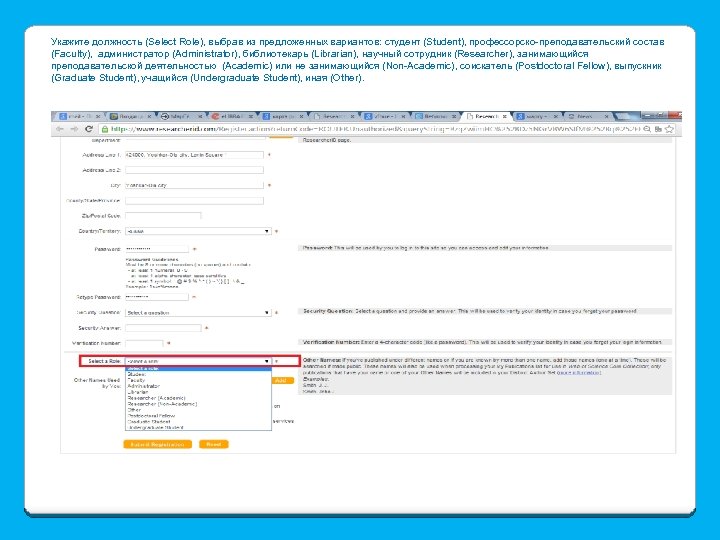Click the bookmark star in the address bar
The height and width of the screenshot is (540, 720).
coord(669,129)
